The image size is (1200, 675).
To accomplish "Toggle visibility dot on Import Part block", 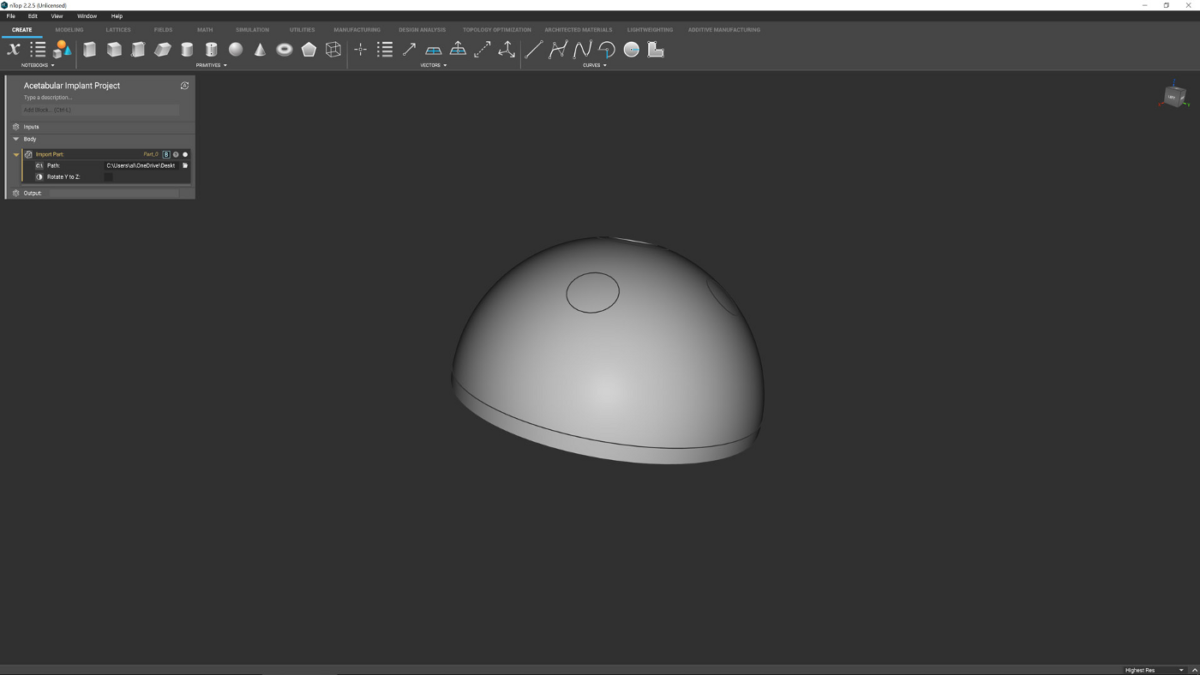I will [x=185, y=154].
